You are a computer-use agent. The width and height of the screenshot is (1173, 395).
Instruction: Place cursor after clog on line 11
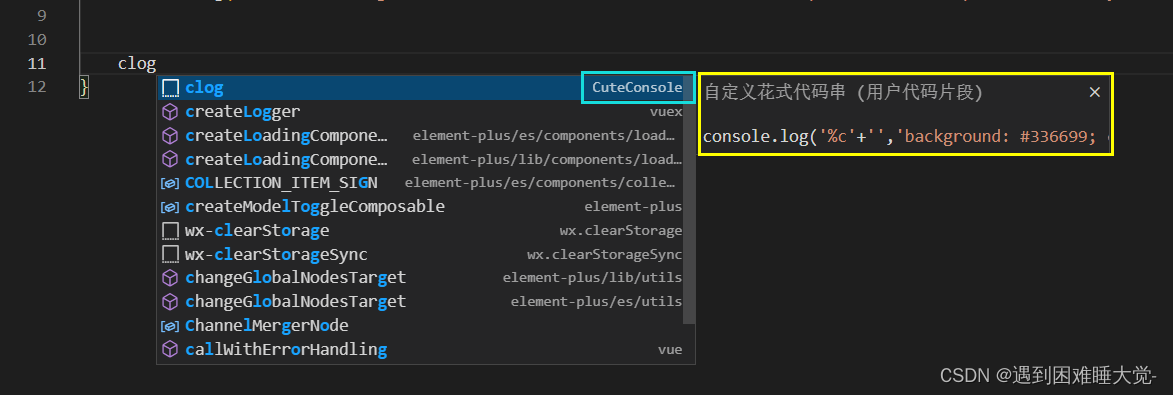coord(156,64)
